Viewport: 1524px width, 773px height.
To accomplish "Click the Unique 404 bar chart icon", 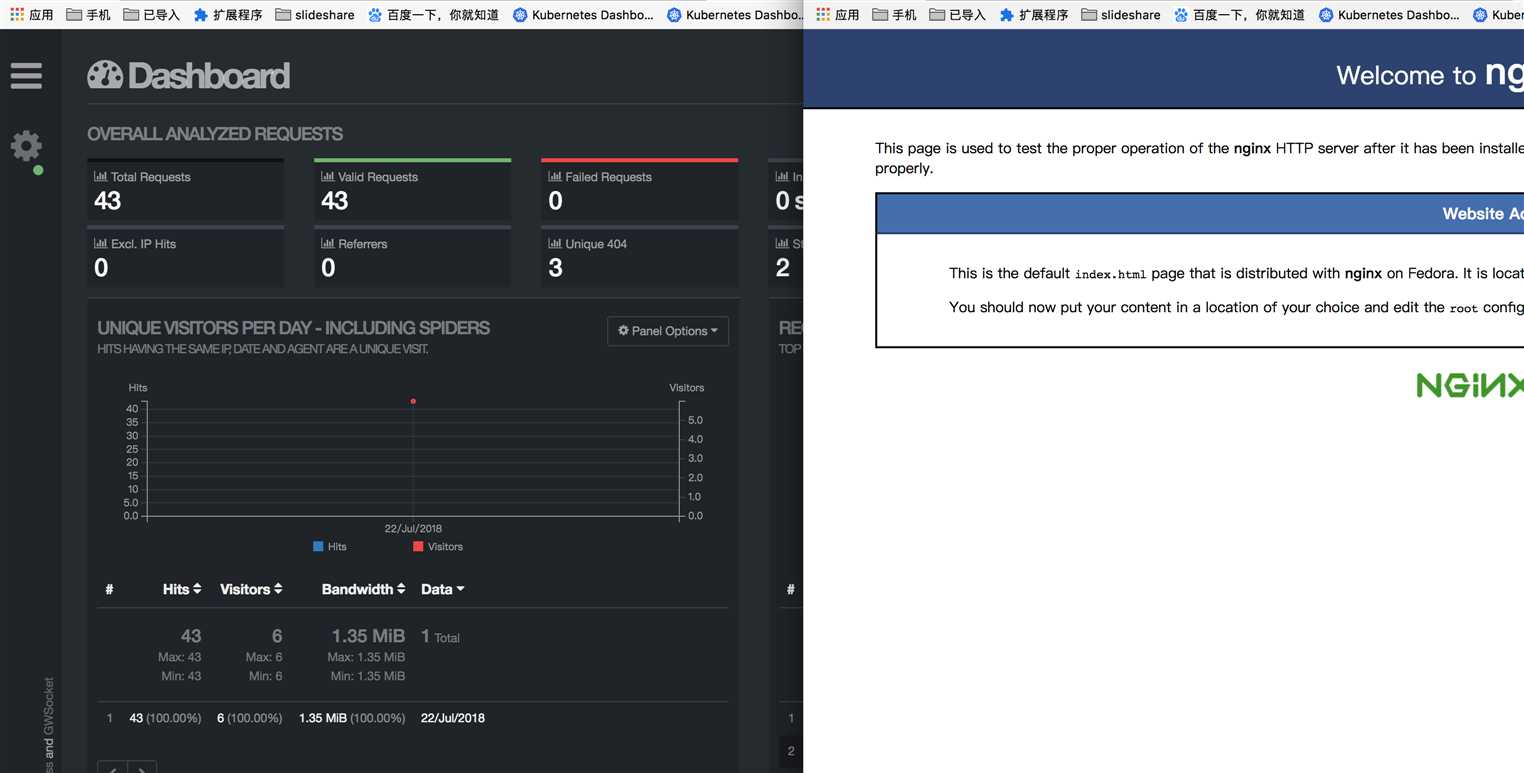I will [554, 243].
